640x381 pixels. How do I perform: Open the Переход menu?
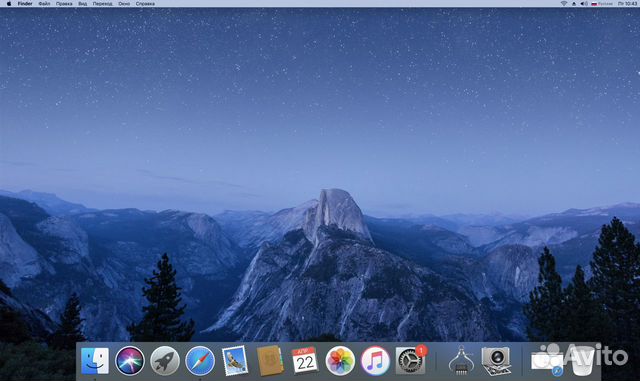point(102,4)
